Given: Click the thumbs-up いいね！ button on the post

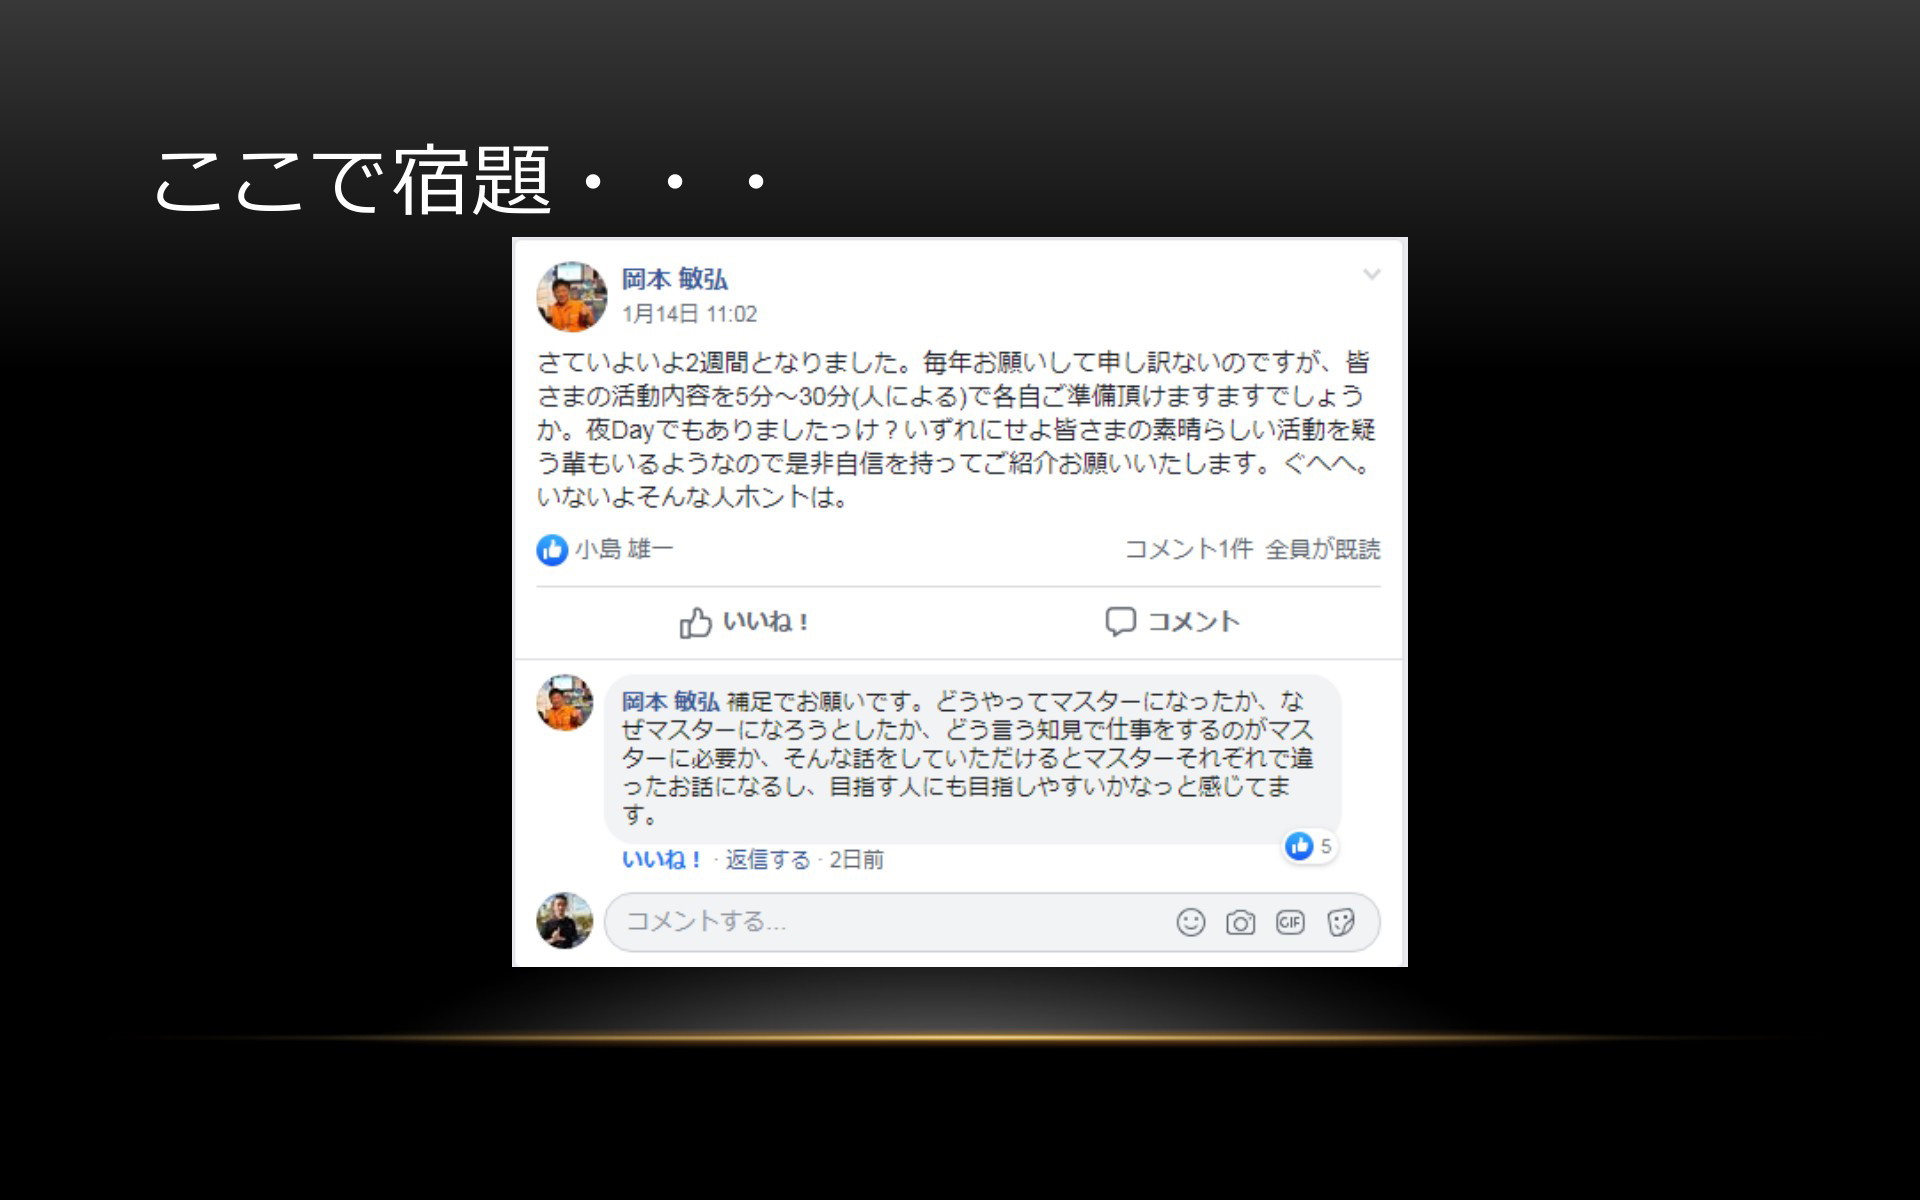Looking at the screenshot, I should pos(744,622).
